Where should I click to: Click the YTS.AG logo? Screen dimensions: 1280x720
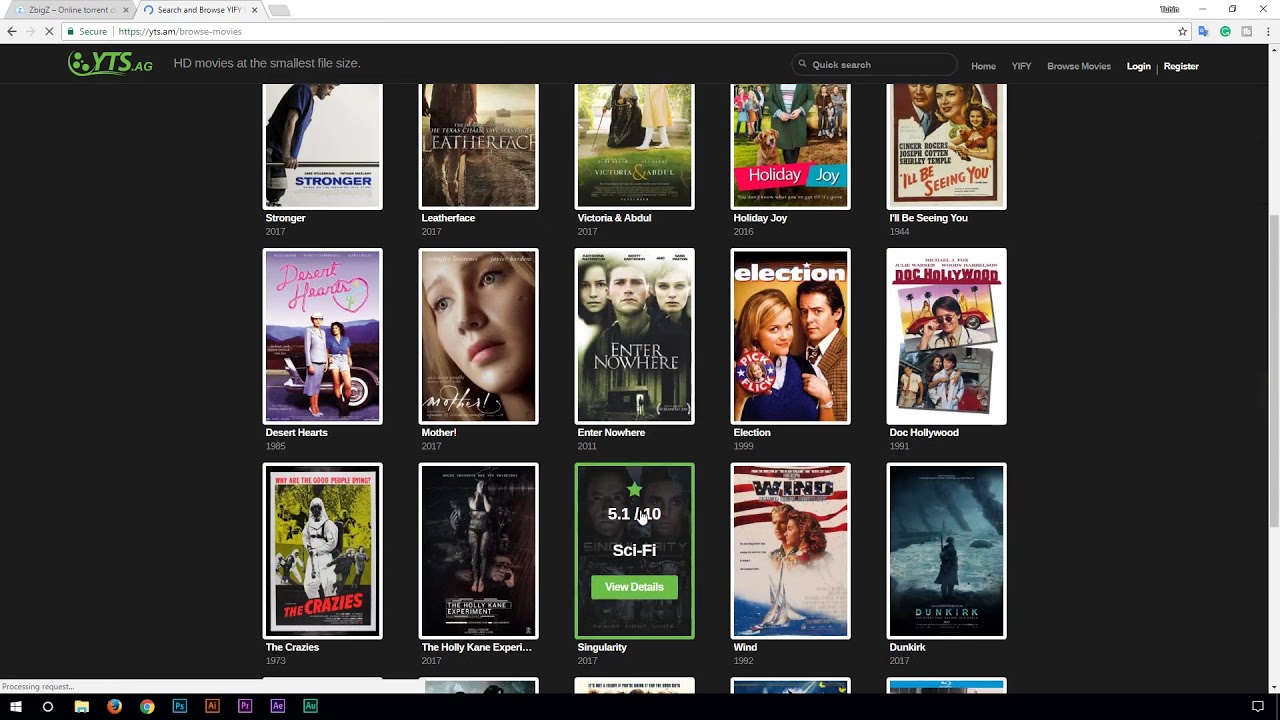click(x=110, y=64)
